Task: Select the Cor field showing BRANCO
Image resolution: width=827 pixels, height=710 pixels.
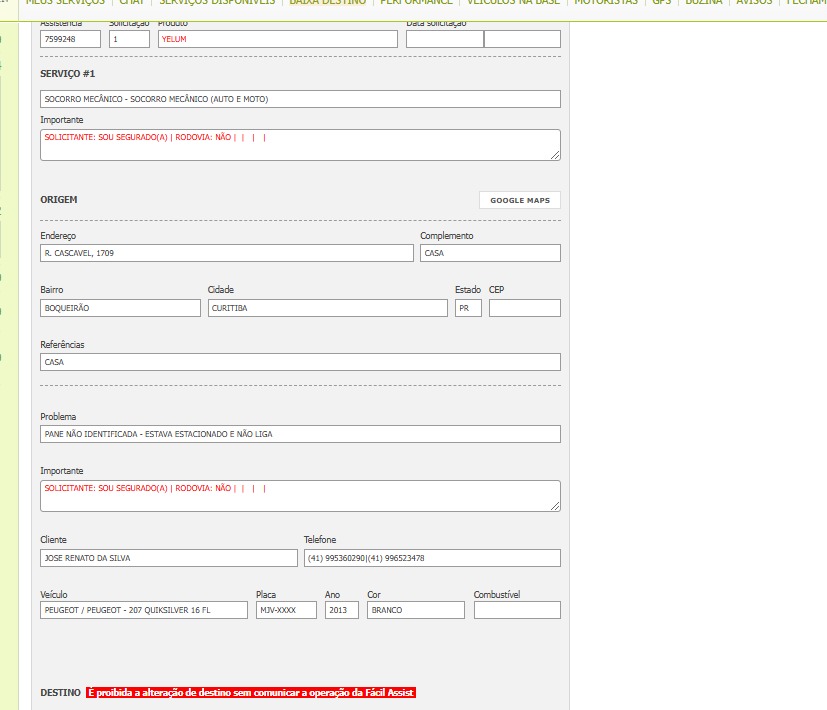Action: coord(416,610)
